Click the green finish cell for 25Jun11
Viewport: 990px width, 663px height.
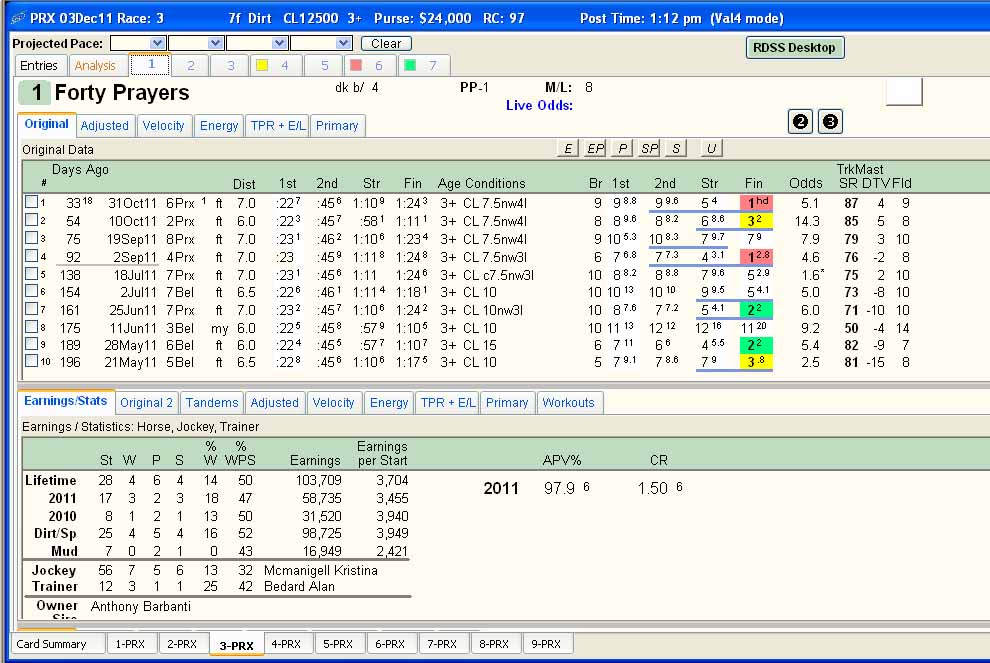(x=756, y=310)
